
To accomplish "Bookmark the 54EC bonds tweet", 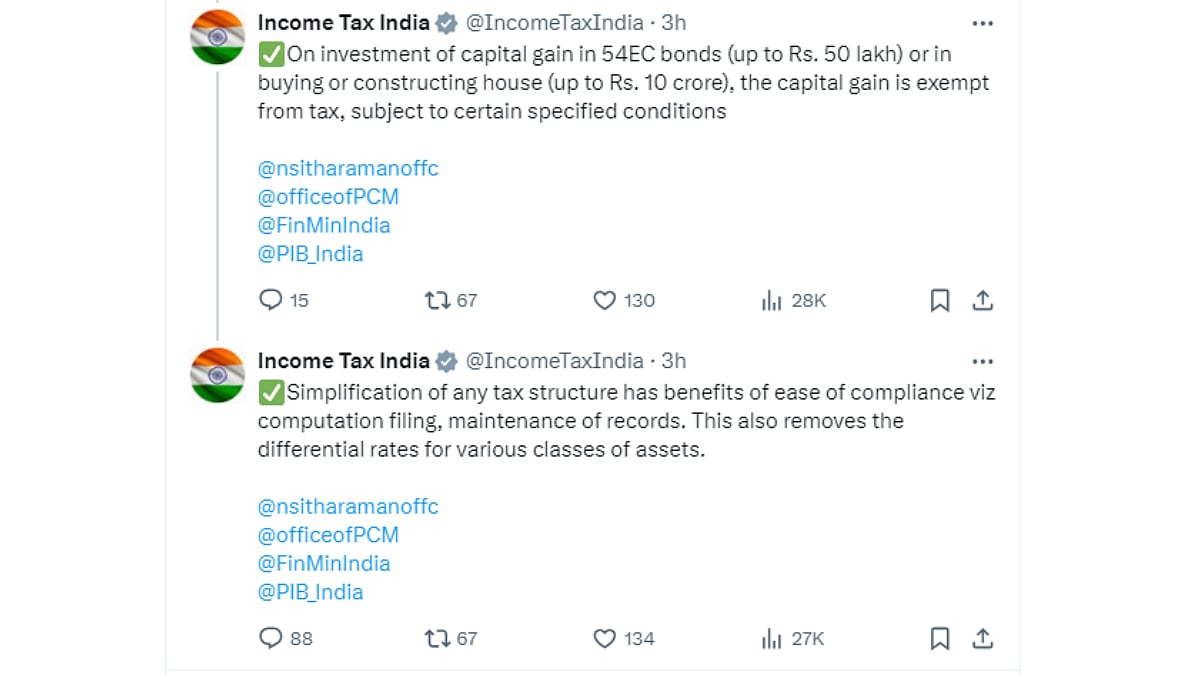I will click(x=940, y=300).
